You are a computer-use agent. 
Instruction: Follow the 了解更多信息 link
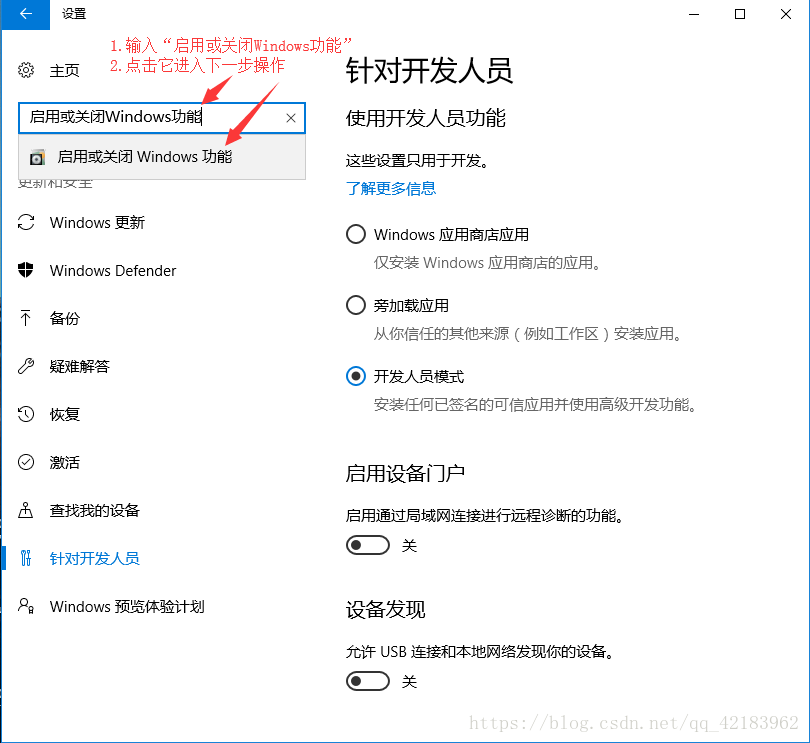point(391,189)
